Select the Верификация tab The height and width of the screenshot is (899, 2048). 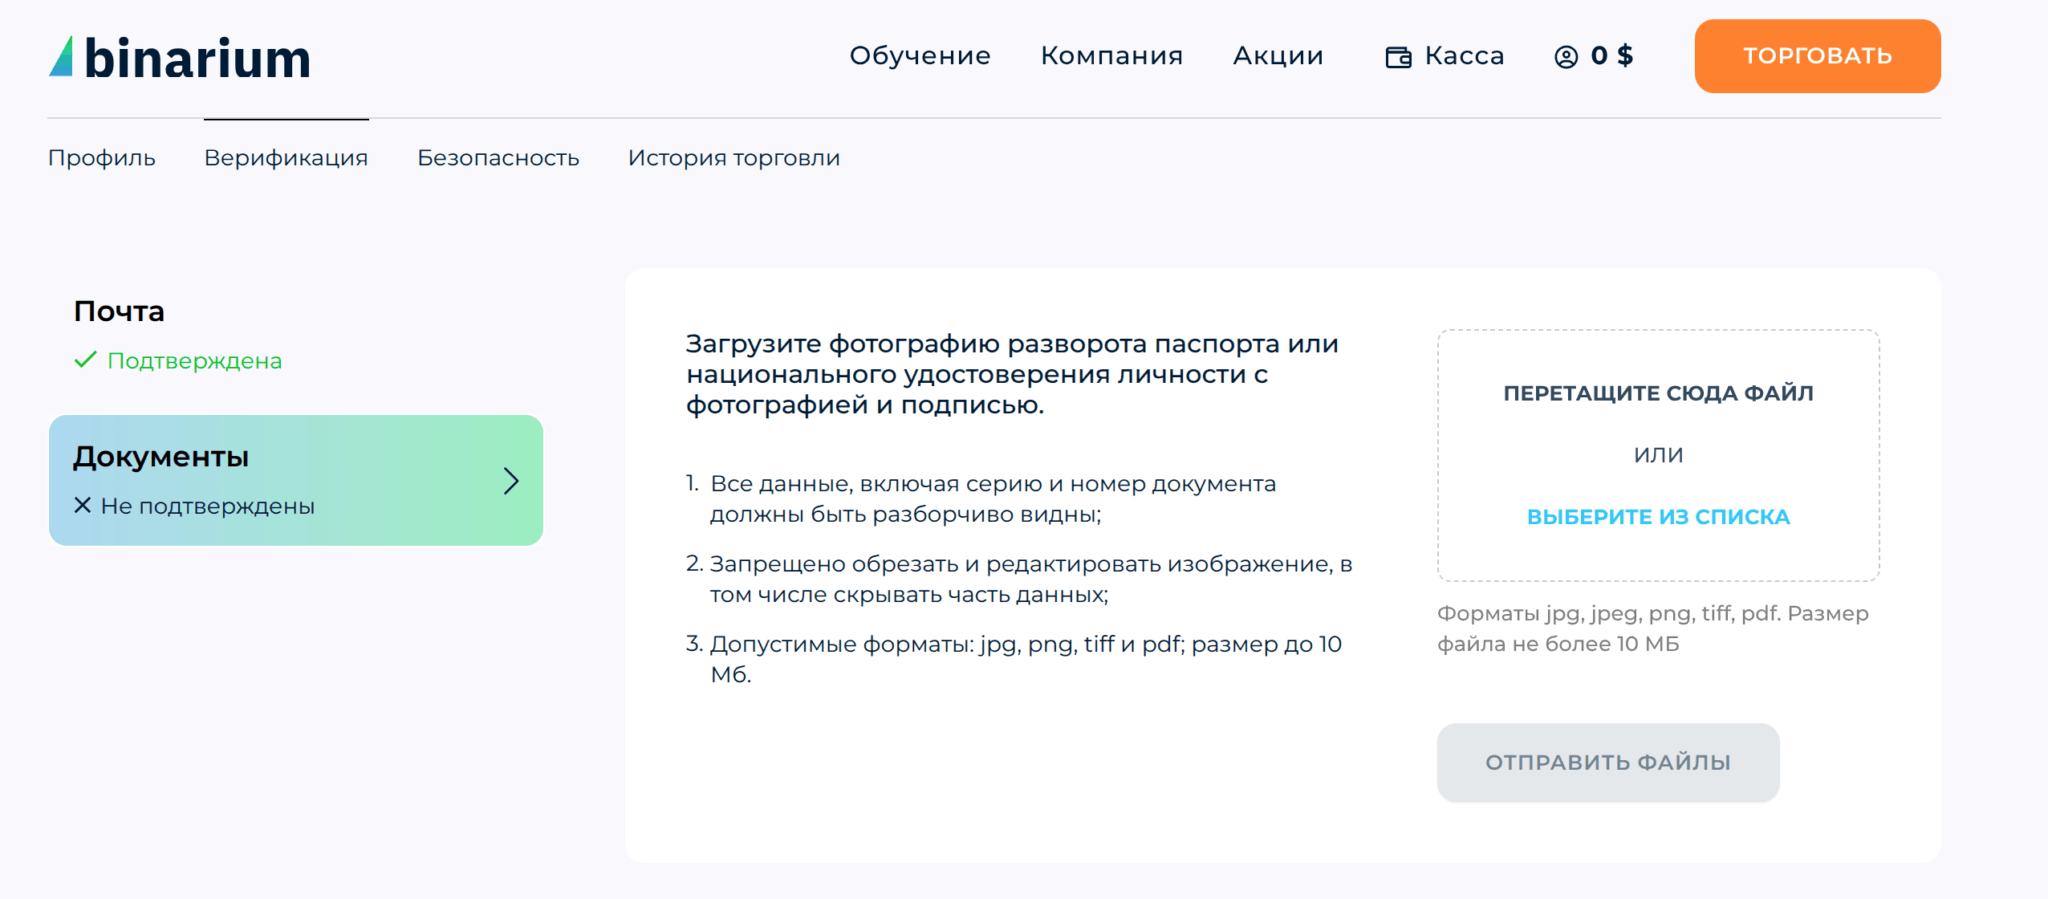tap(286, 158)
